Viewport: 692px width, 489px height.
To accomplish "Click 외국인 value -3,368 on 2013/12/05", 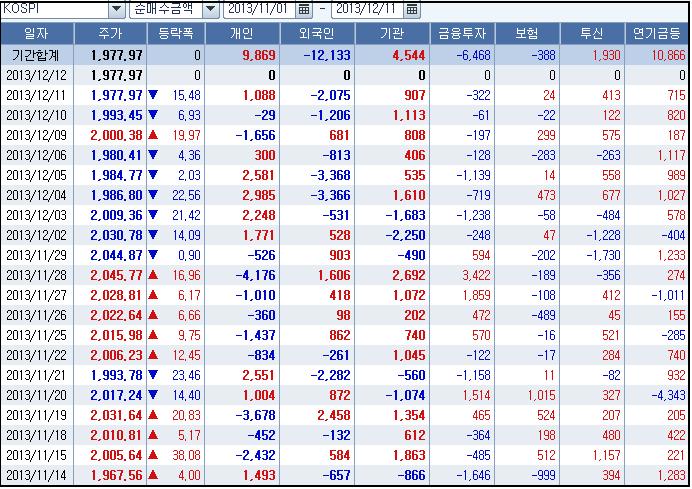I will point(331,175).
